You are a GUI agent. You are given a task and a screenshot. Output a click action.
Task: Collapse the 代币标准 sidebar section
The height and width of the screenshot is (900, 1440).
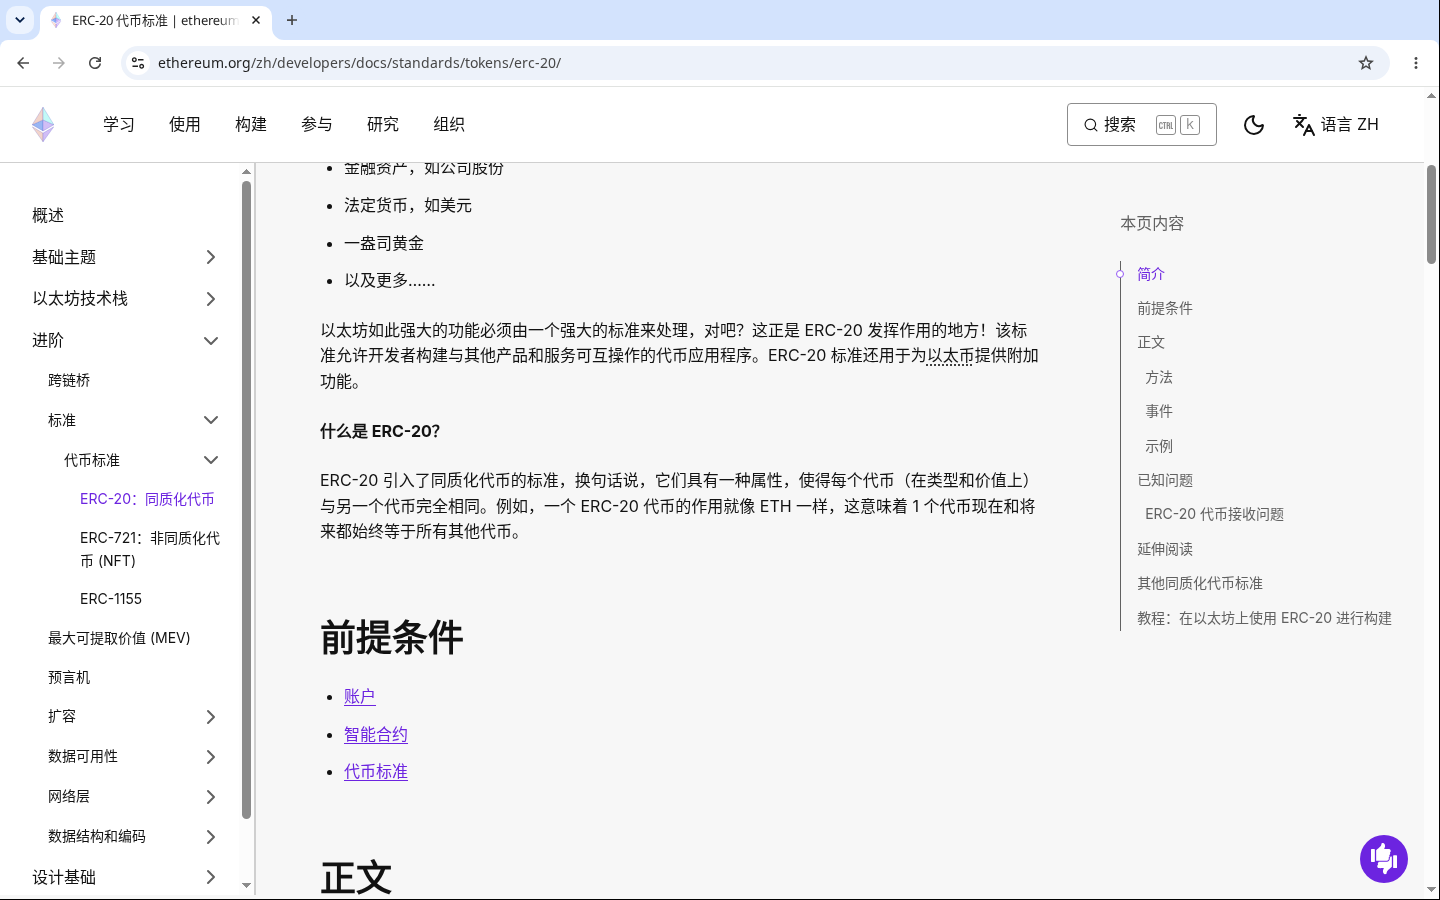tap(211, 460)
